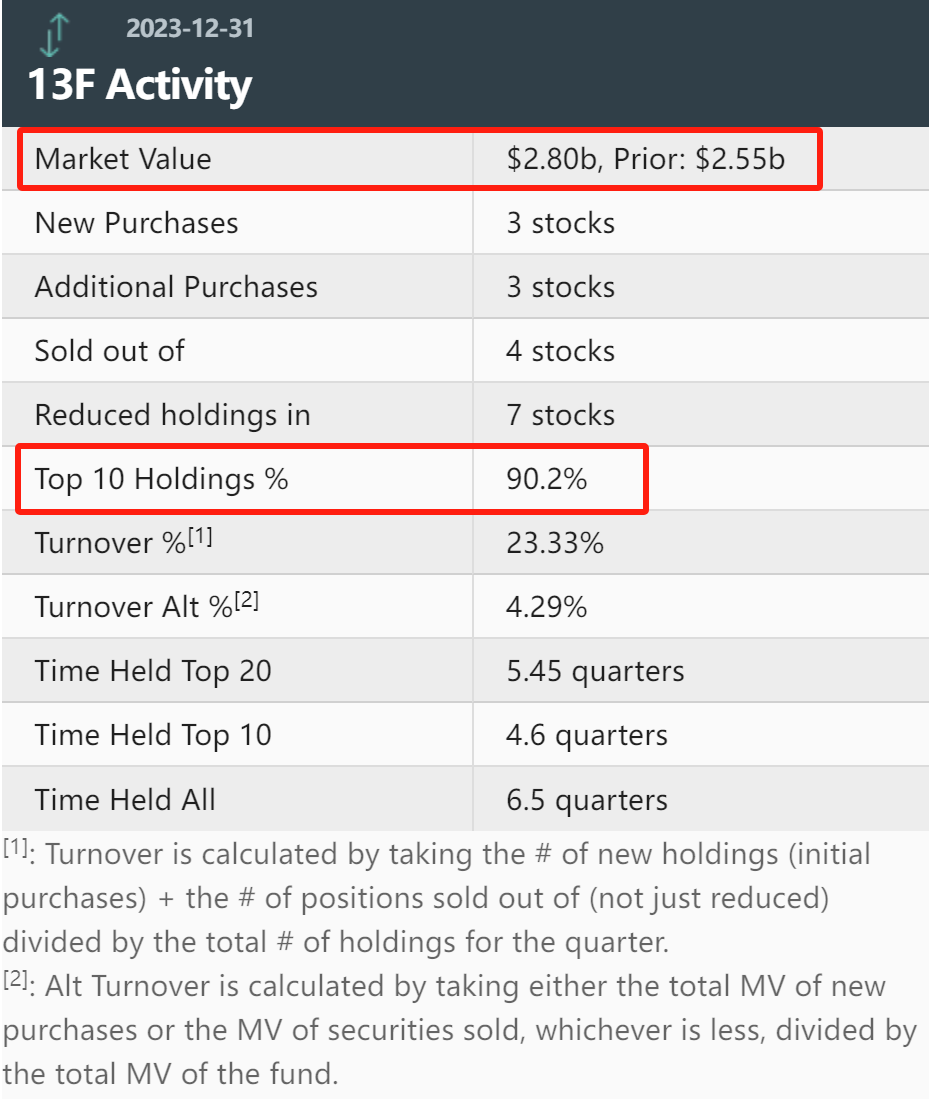
Task: Open footnote [1] beside Turnover %
Action: pos(200,536)
